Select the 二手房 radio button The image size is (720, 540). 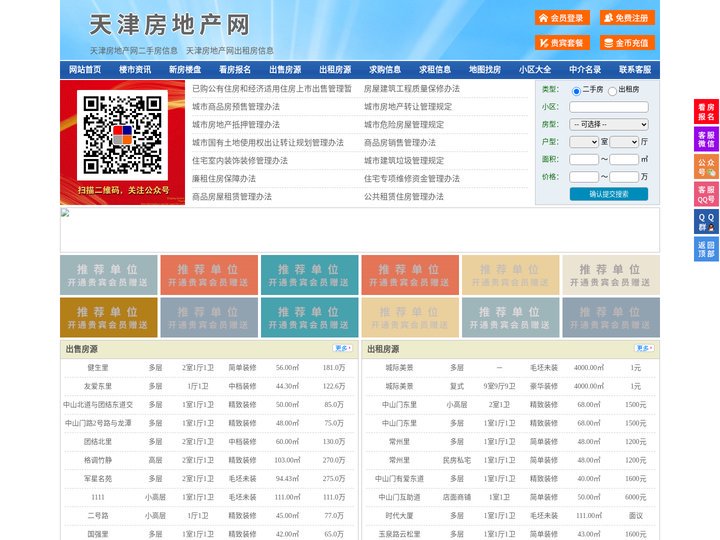coord(576,91)
